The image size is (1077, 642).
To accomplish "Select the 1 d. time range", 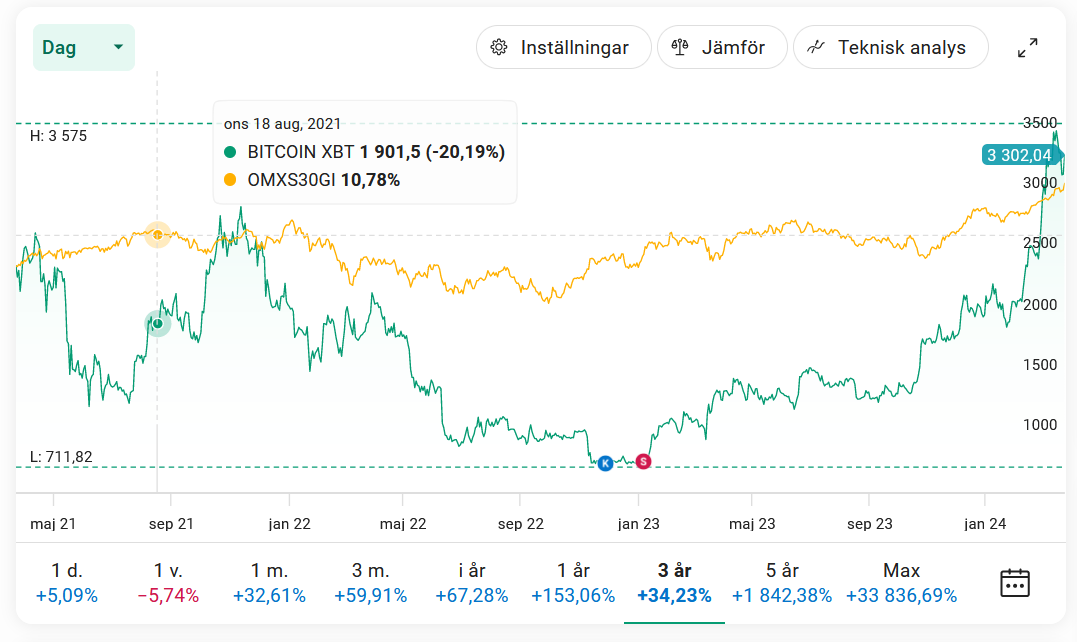I will pos(66,583).
